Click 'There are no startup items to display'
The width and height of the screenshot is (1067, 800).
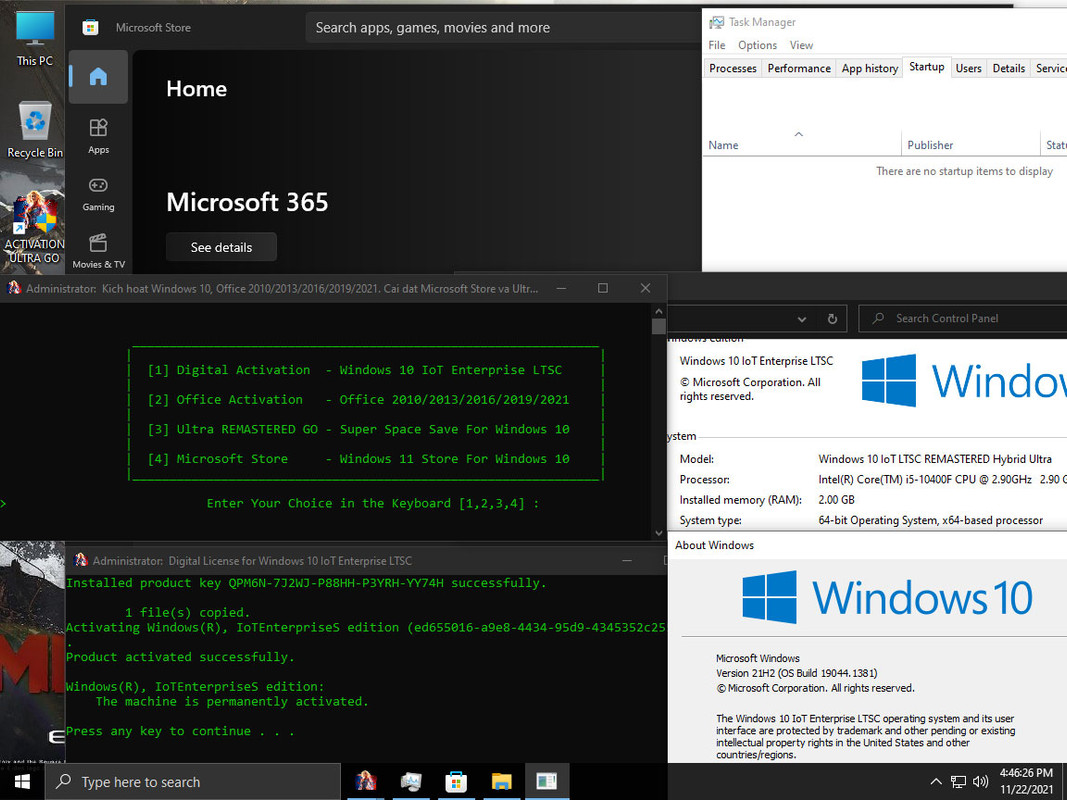click(964, 171)
